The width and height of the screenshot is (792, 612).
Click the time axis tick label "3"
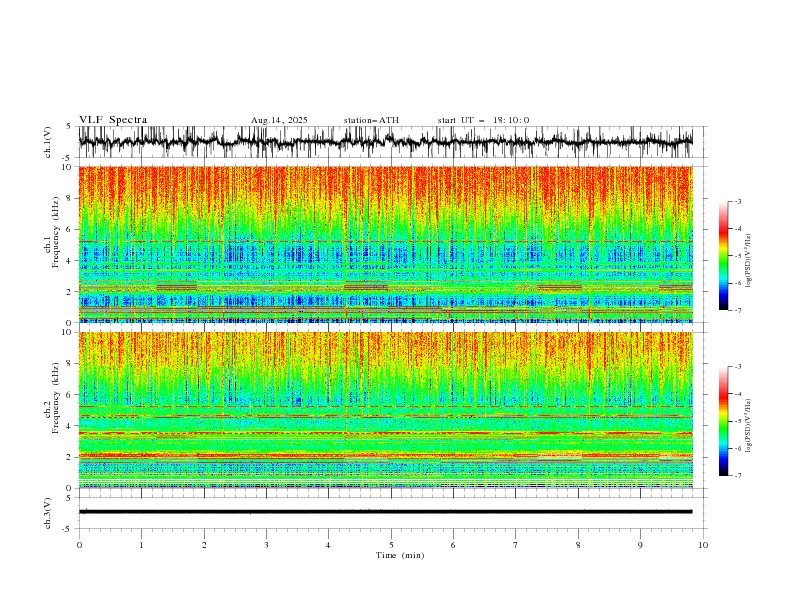pyautogui.click(x=266, y=545)
